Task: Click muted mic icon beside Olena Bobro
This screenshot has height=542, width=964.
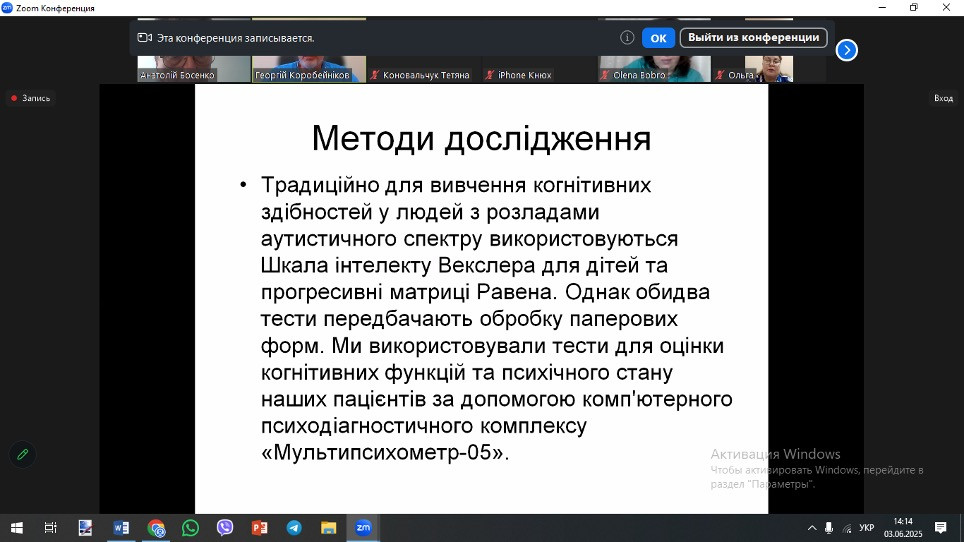Action: [x=605, y=75]
